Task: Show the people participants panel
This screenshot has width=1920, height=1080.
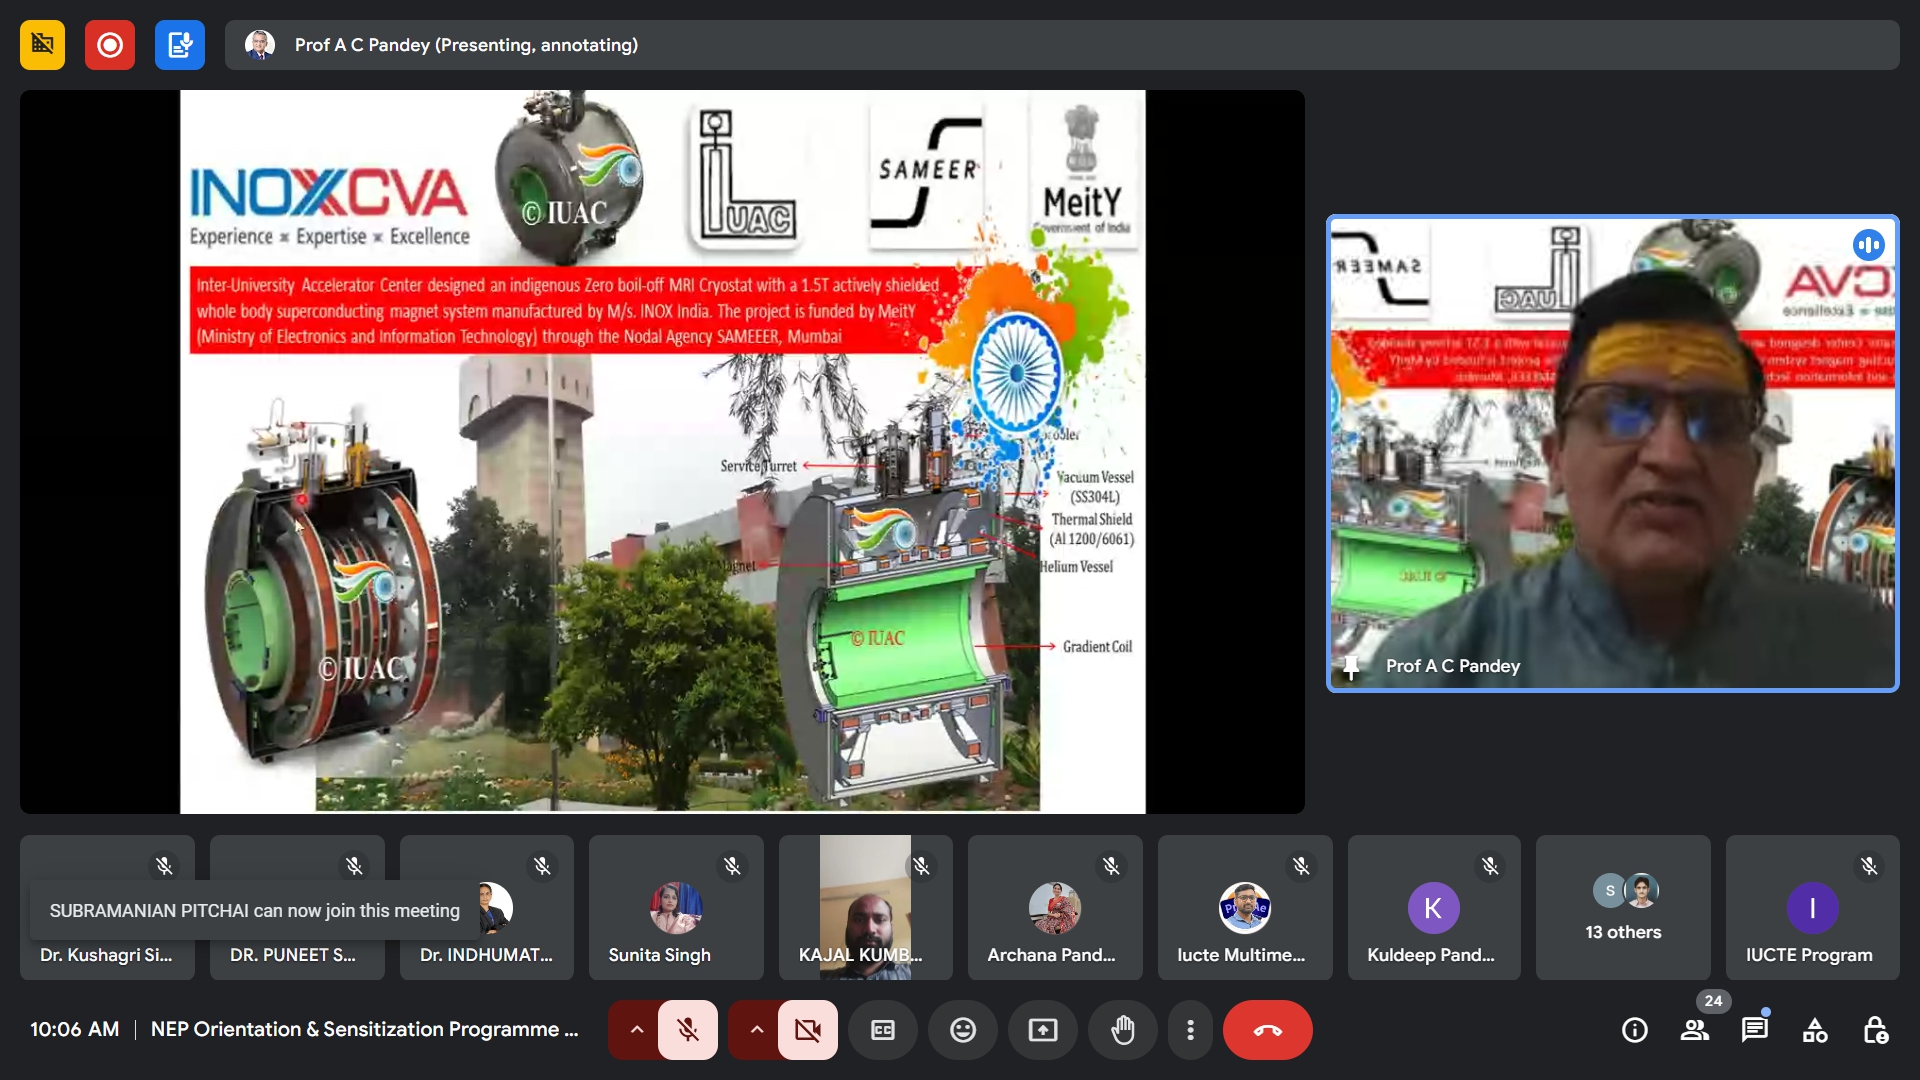Action: click(1694, 1030)
